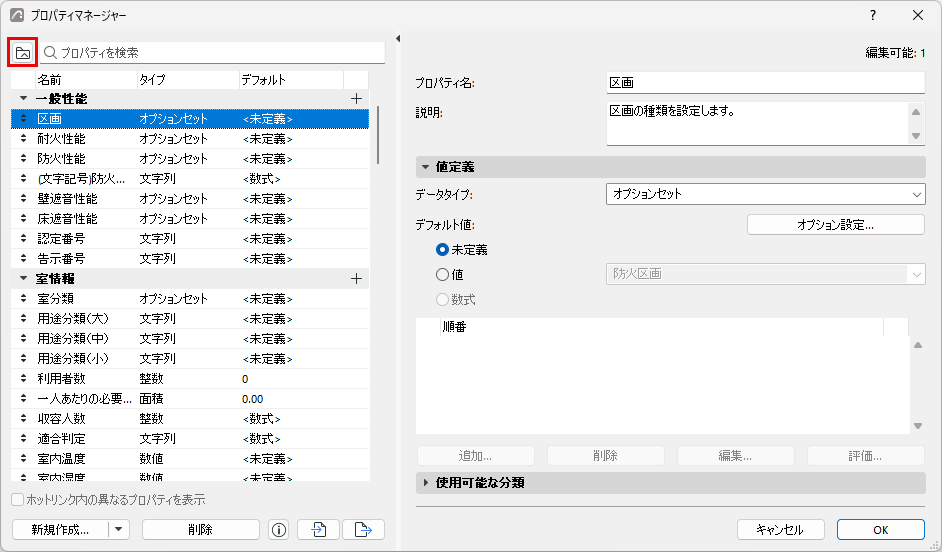Click the reorder handle of 利用者数 row
Viewport: 942px width, 552px height.
pos(23,379)
